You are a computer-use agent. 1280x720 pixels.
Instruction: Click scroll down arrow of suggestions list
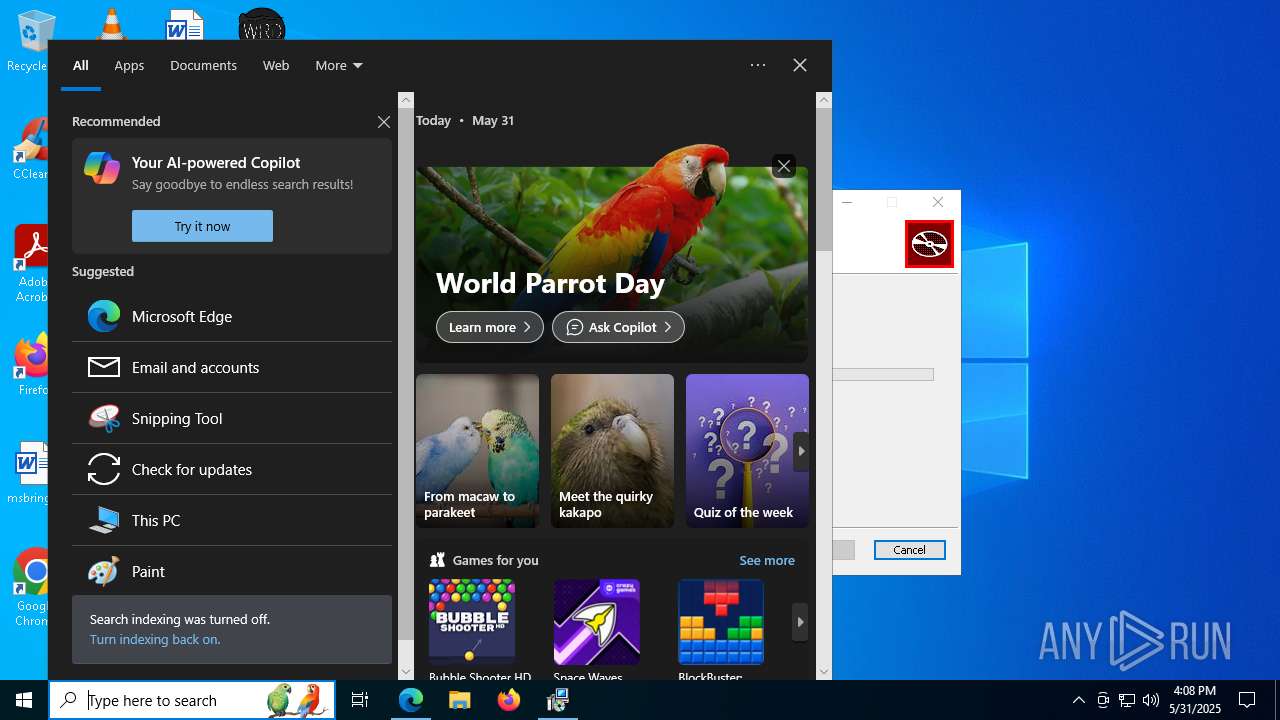pos(406,672)
